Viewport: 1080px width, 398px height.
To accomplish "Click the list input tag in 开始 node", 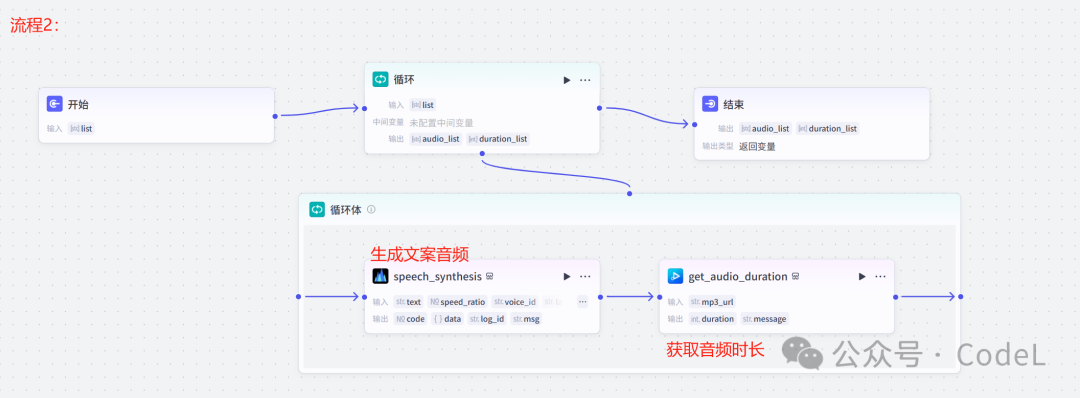I will (x=81, y=128).
